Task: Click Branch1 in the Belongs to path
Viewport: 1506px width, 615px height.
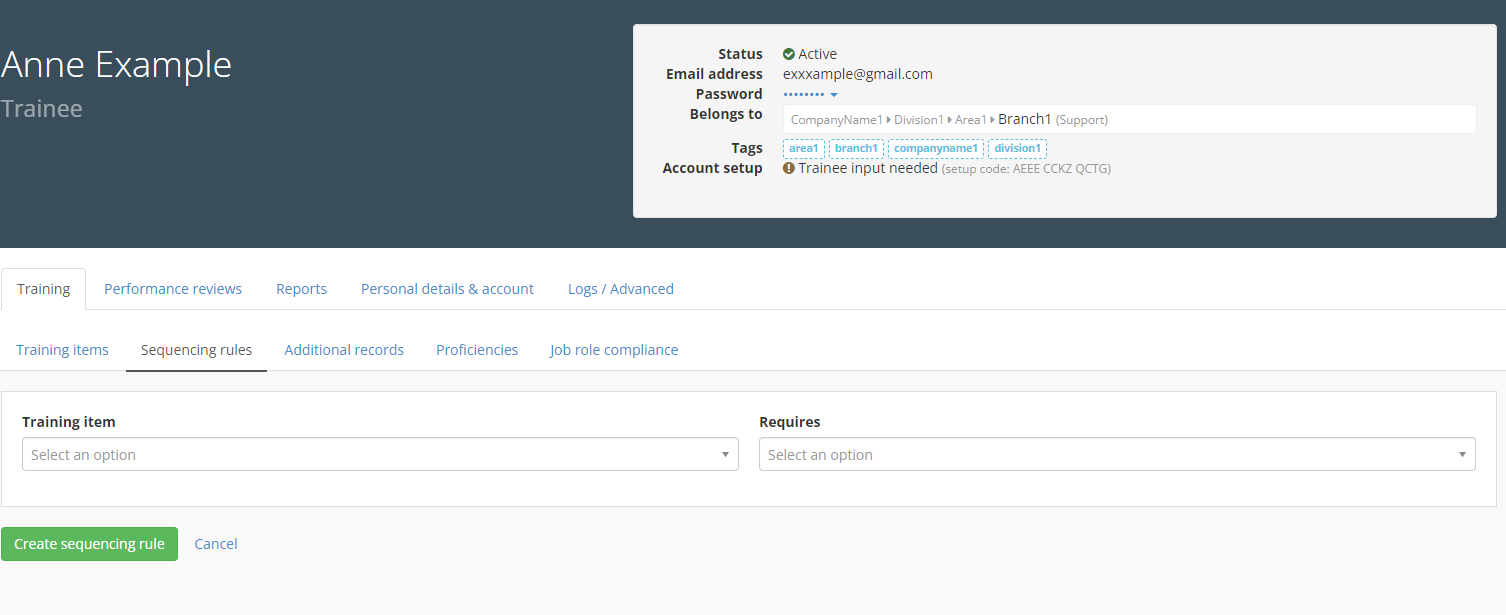Action: [1024, 119]
